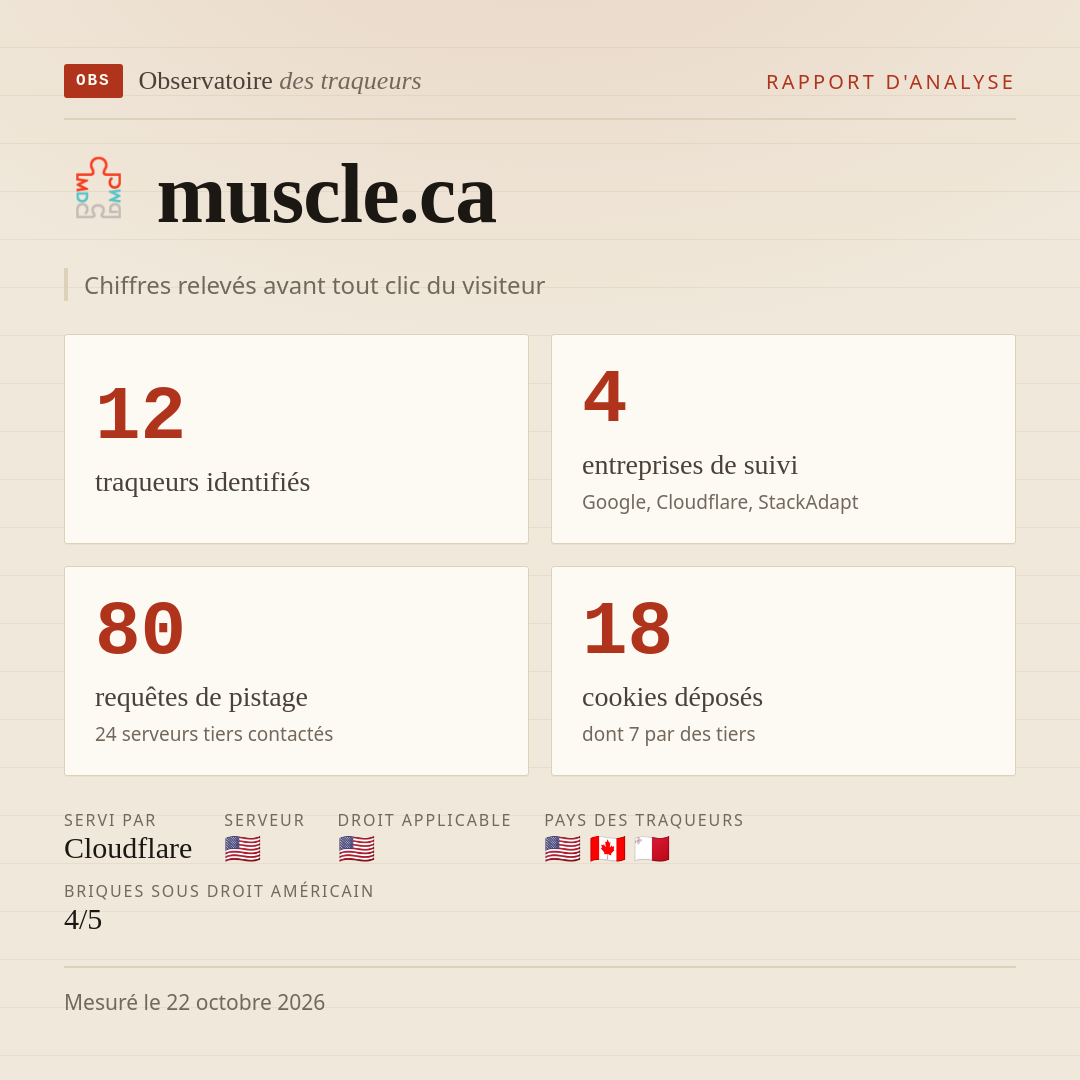Click the Cloudflare value under Servi par

128,849
